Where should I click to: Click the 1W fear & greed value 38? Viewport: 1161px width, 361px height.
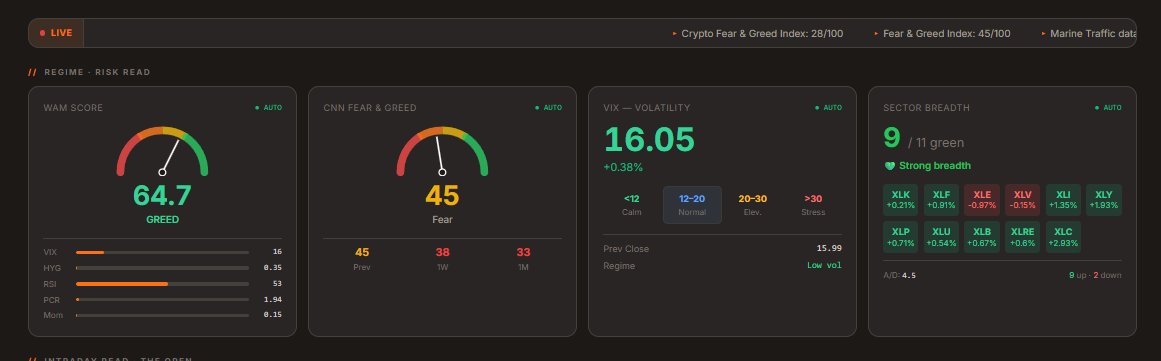pyautogui.click(x=442, y=252)
